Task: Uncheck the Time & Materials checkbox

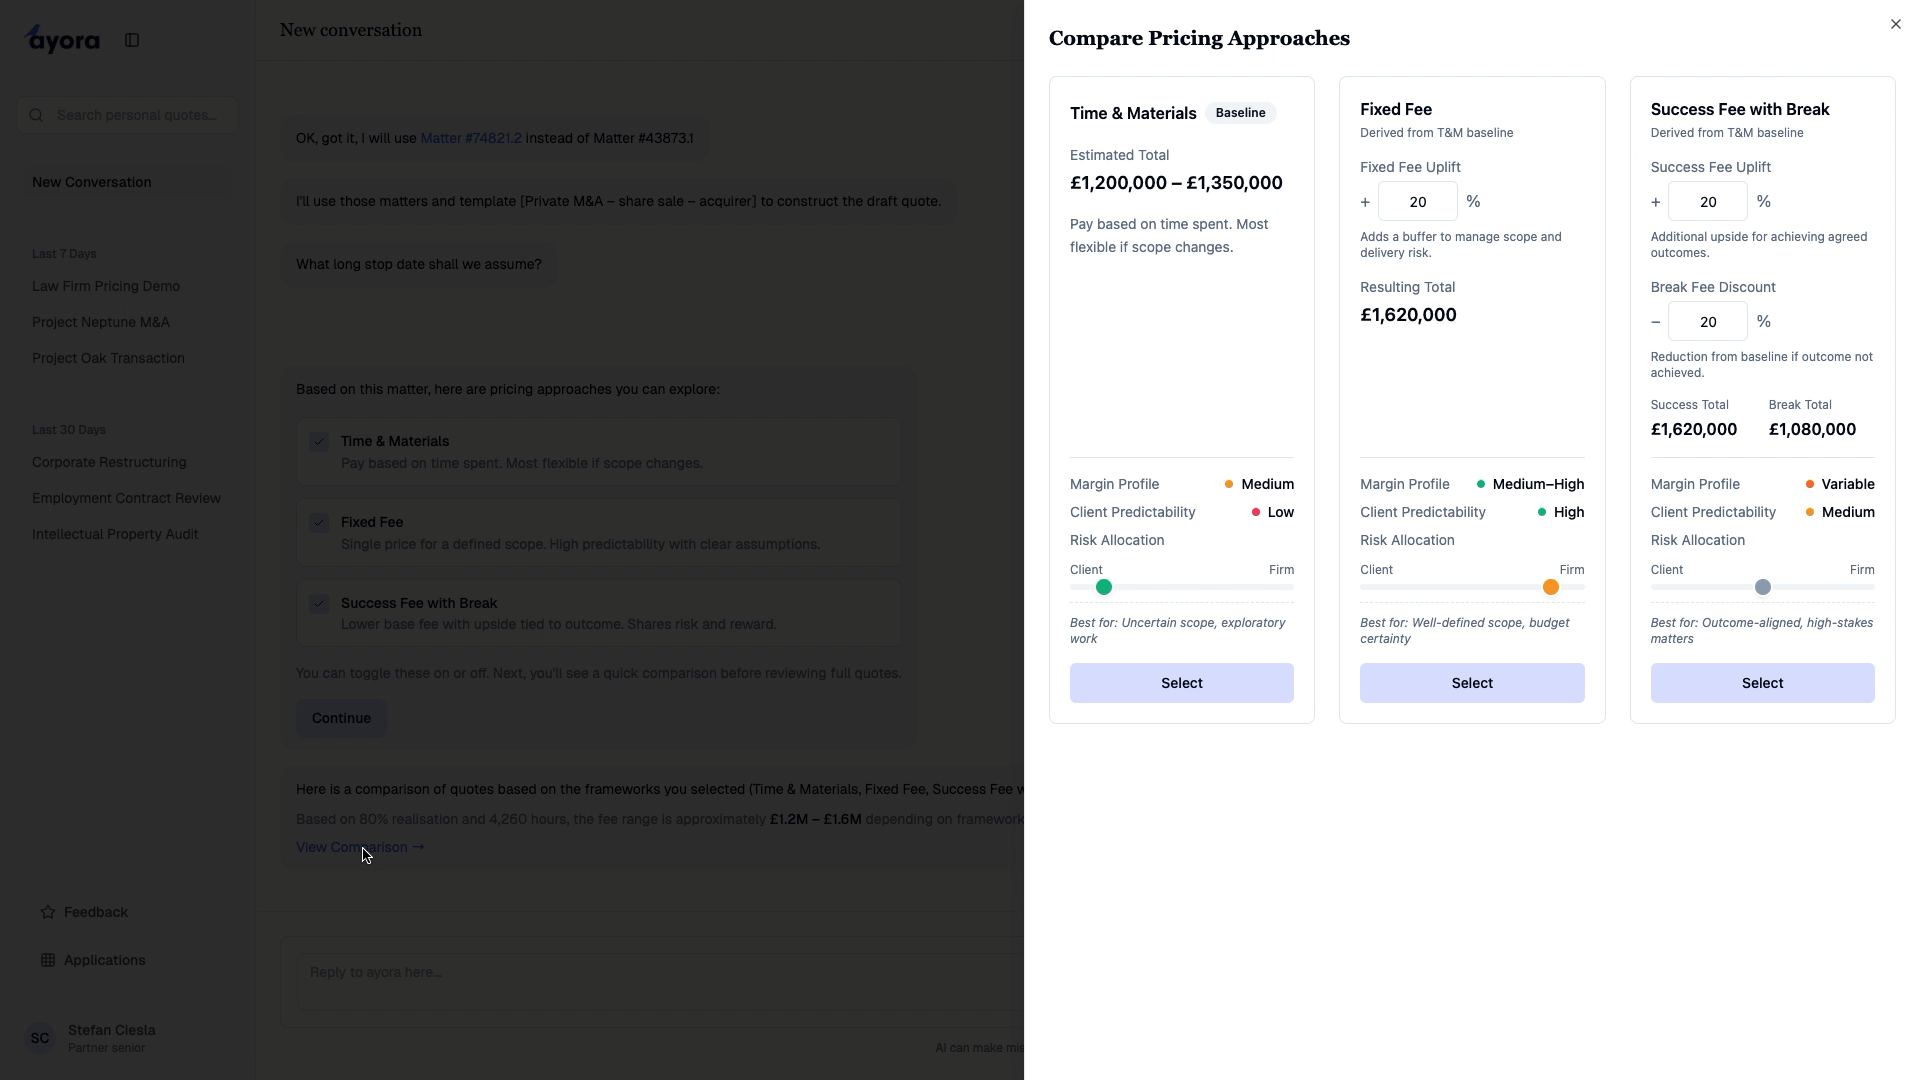Action: tap(319, 442)
